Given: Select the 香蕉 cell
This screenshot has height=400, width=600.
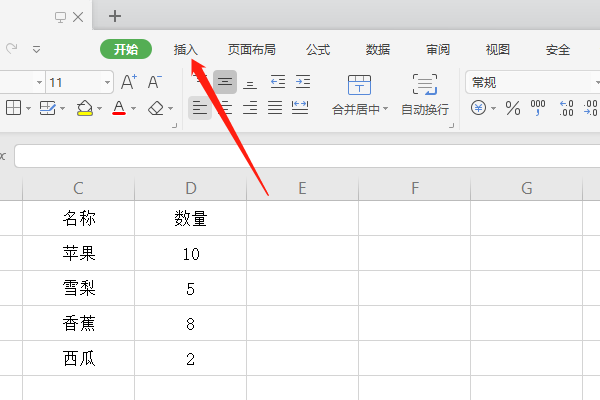Looking at the screenshot, I should 78,323.
